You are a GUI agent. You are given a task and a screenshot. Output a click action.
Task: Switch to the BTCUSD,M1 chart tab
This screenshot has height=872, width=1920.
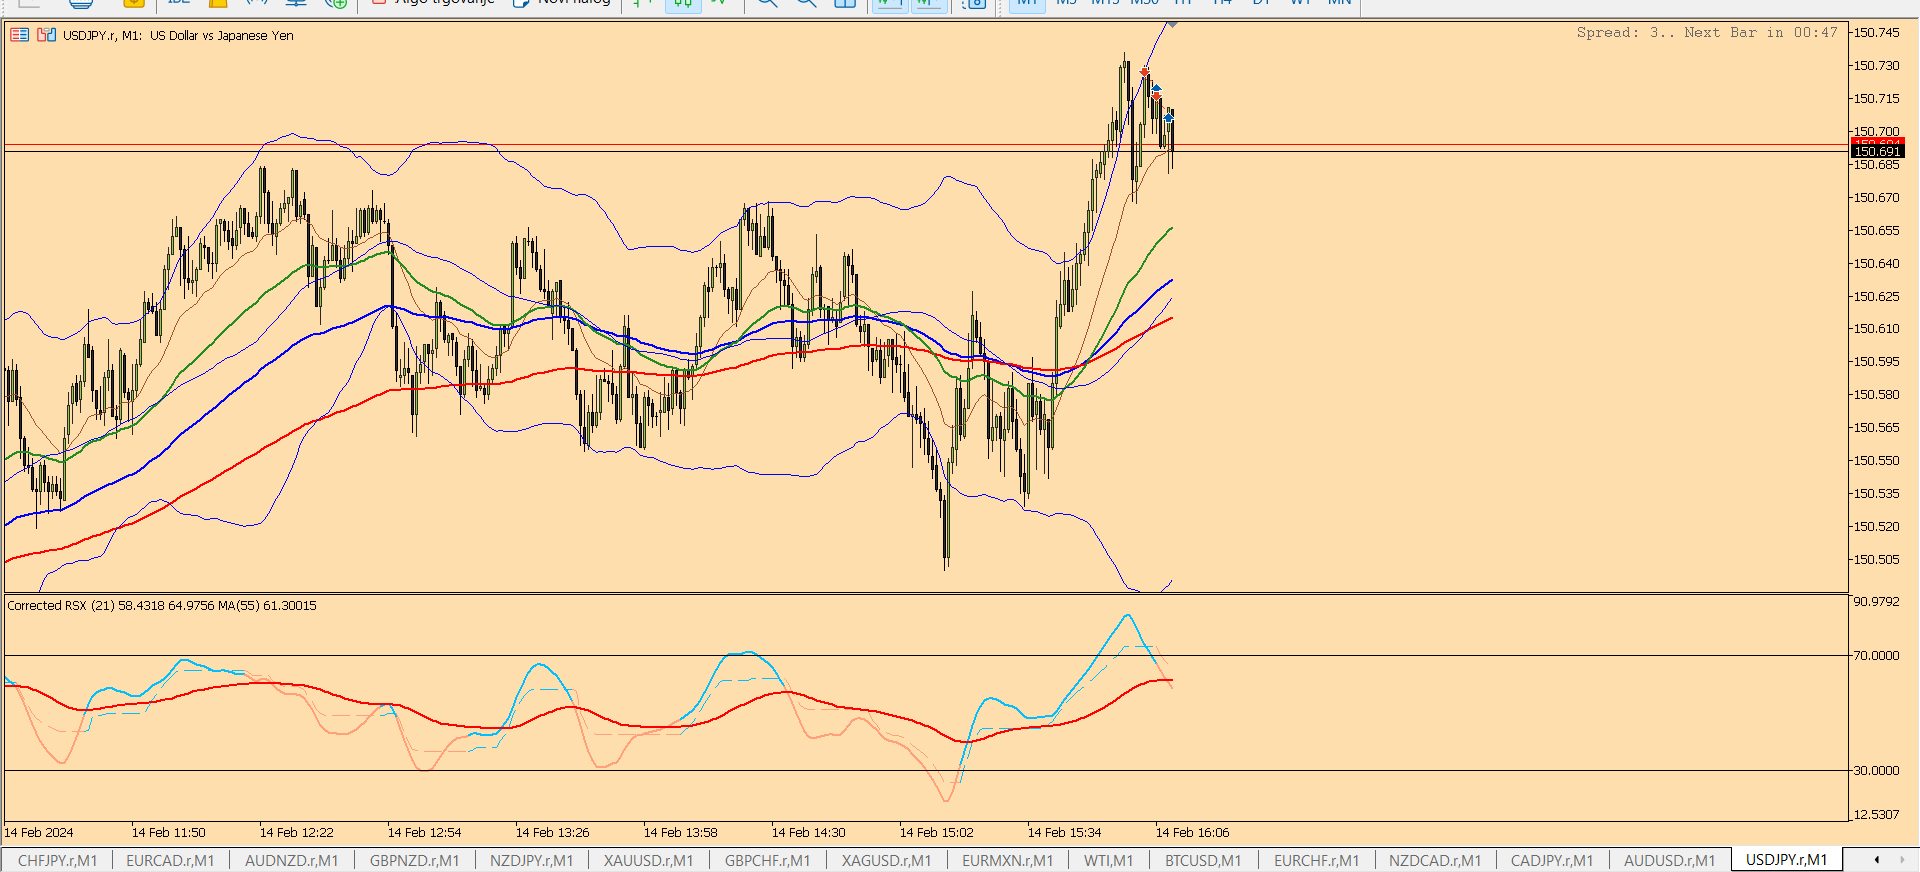[x=1203, y=860]
